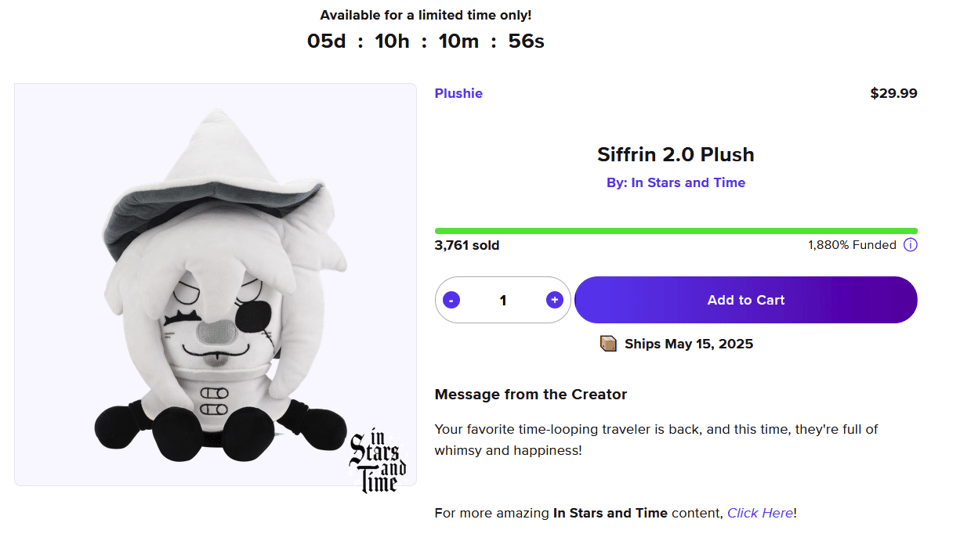960x541 pixels.
Task: Click the Ships May 15, 2025 text
Action: 688,344
